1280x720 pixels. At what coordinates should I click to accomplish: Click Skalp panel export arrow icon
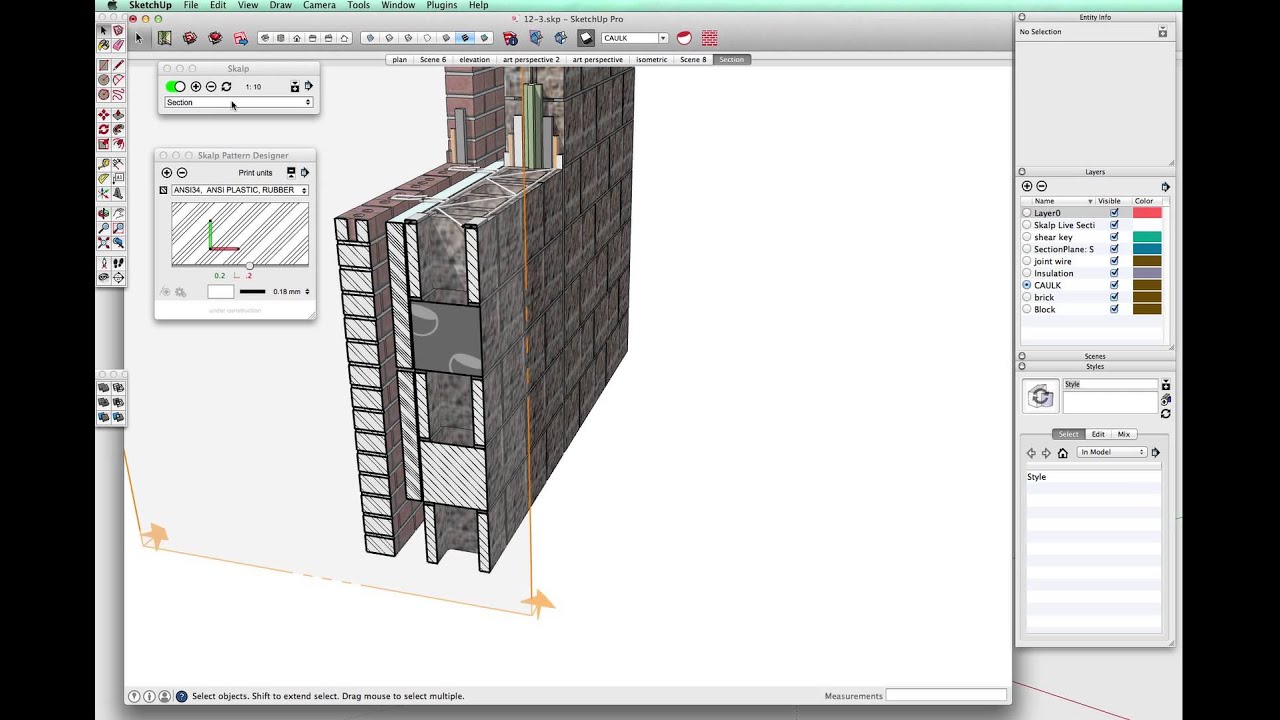point(308,86)
